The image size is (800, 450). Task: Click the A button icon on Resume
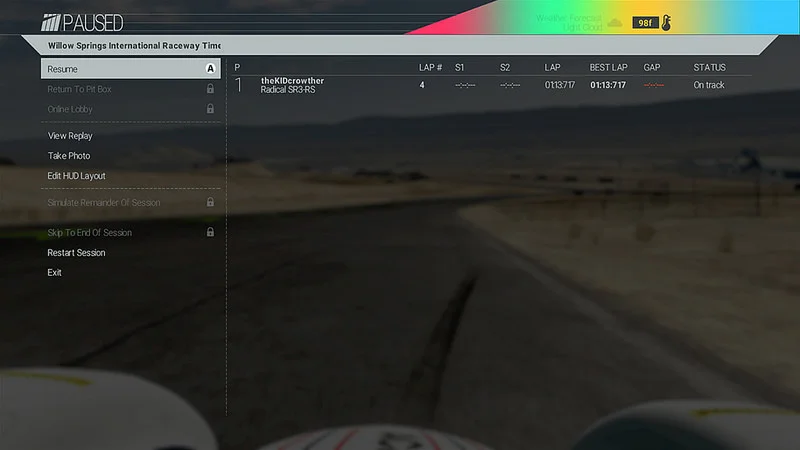[210, 68]
